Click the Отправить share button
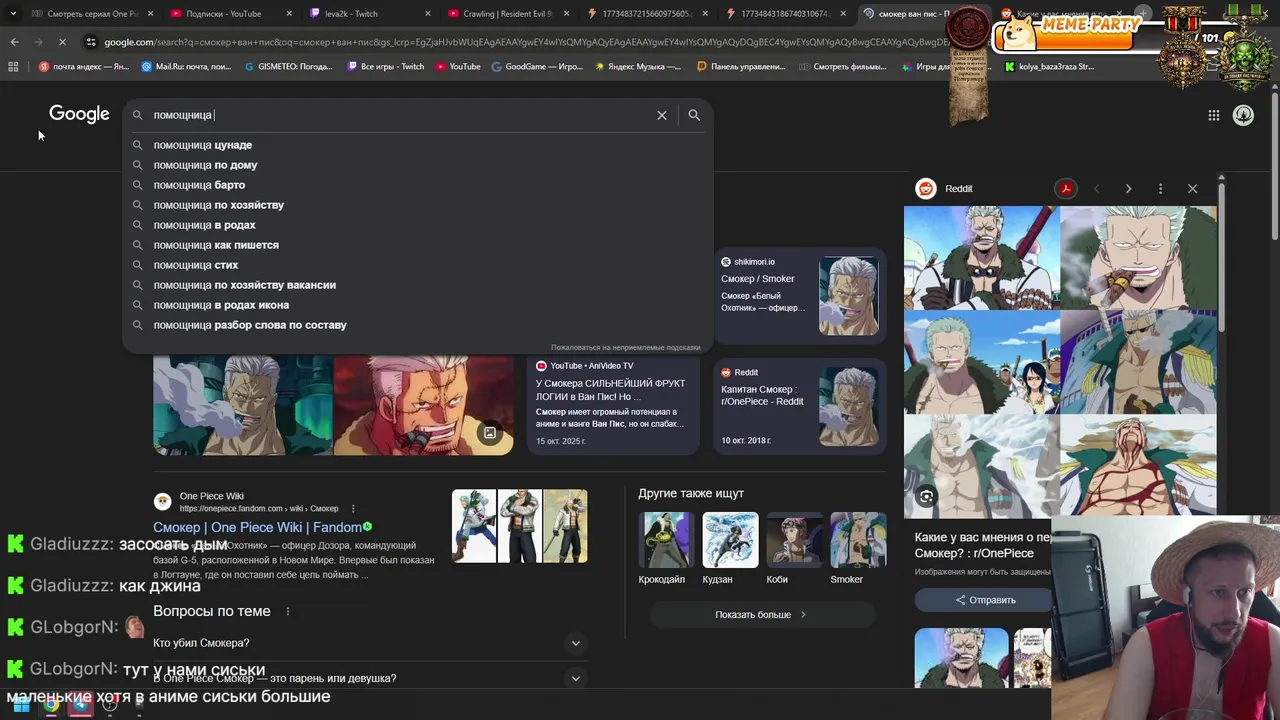The image size is (1280, 720). coord(985,600)
